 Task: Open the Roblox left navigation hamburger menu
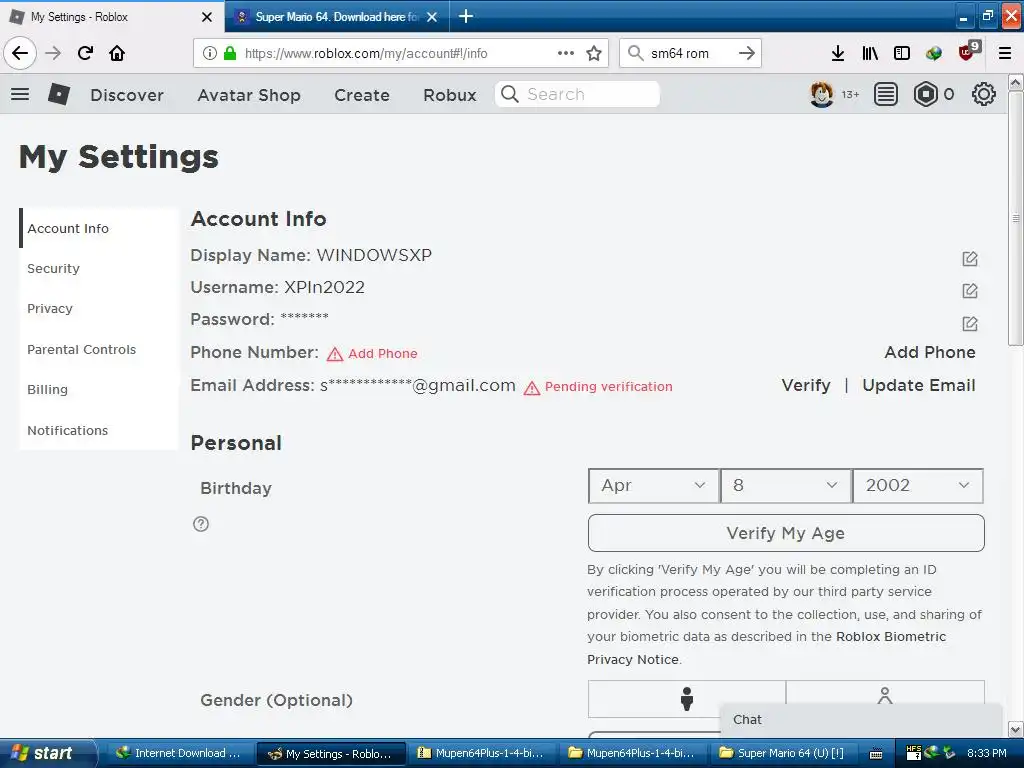(x=20, y=94)
